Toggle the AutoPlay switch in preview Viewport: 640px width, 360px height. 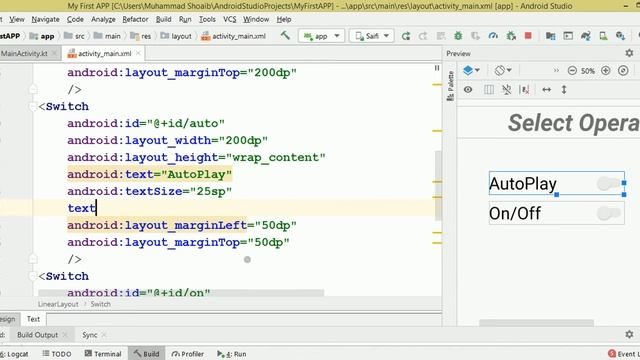(608, 184)
